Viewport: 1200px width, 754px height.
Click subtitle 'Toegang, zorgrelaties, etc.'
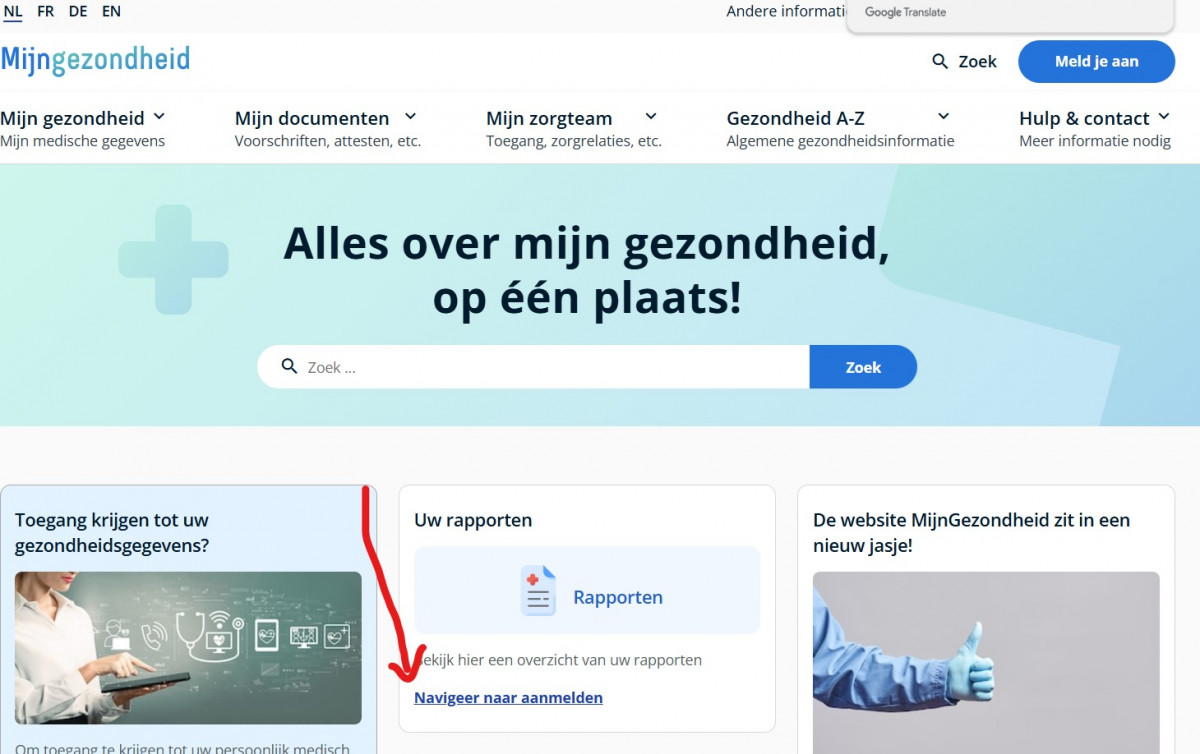click(574, 141)
